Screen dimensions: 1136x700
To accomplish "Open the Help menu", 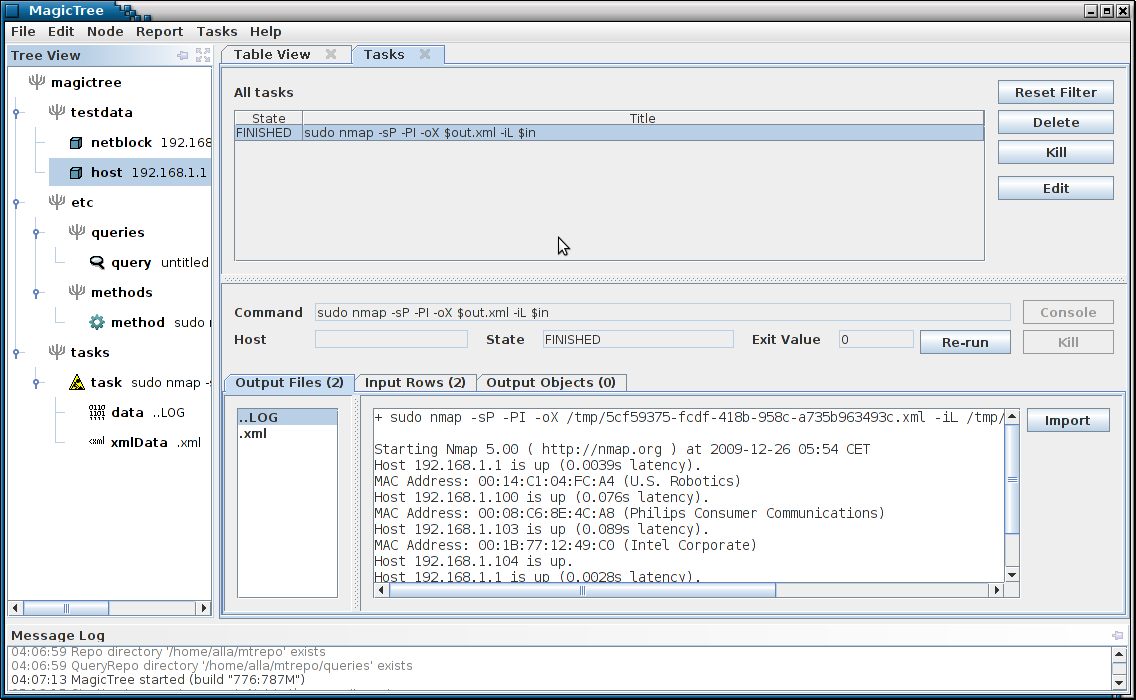I will pos(265,31).
